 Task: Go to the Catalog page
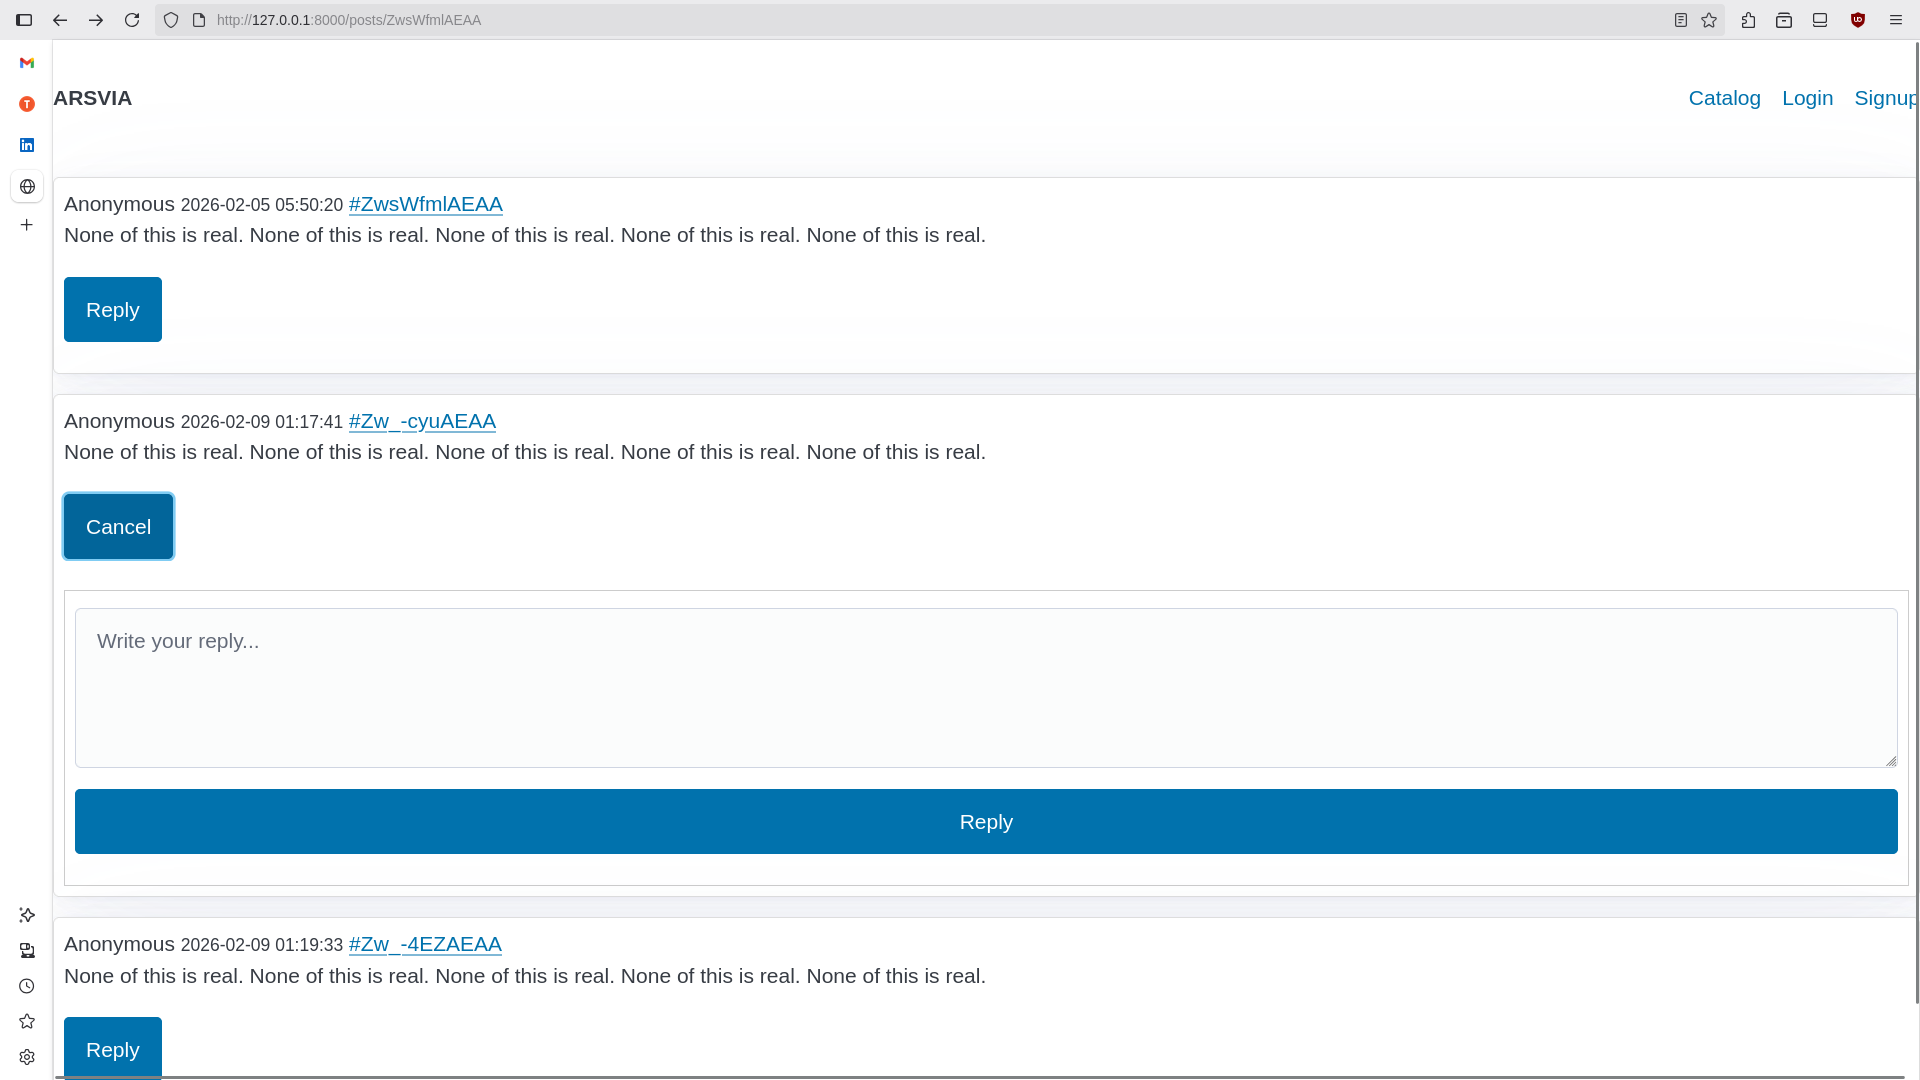[1724, 98]
